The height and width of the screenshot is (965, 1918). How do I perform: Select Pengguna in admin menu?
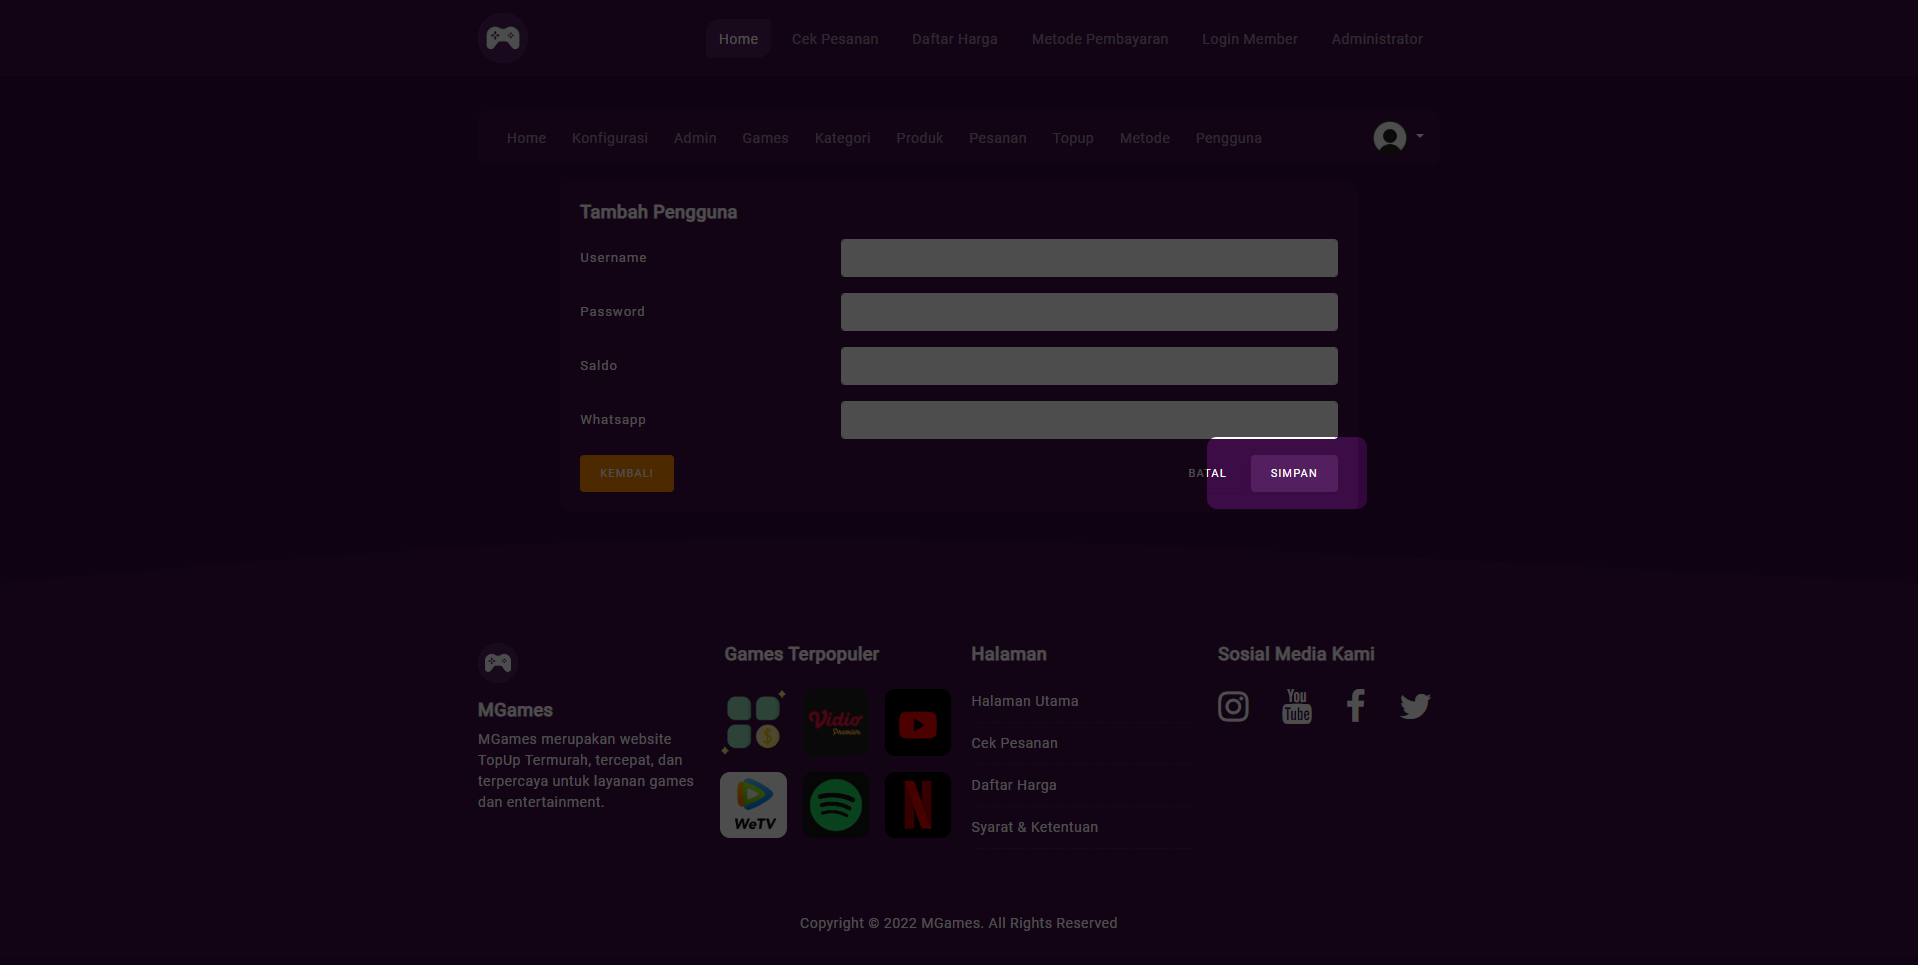[x=1228, y=138]
